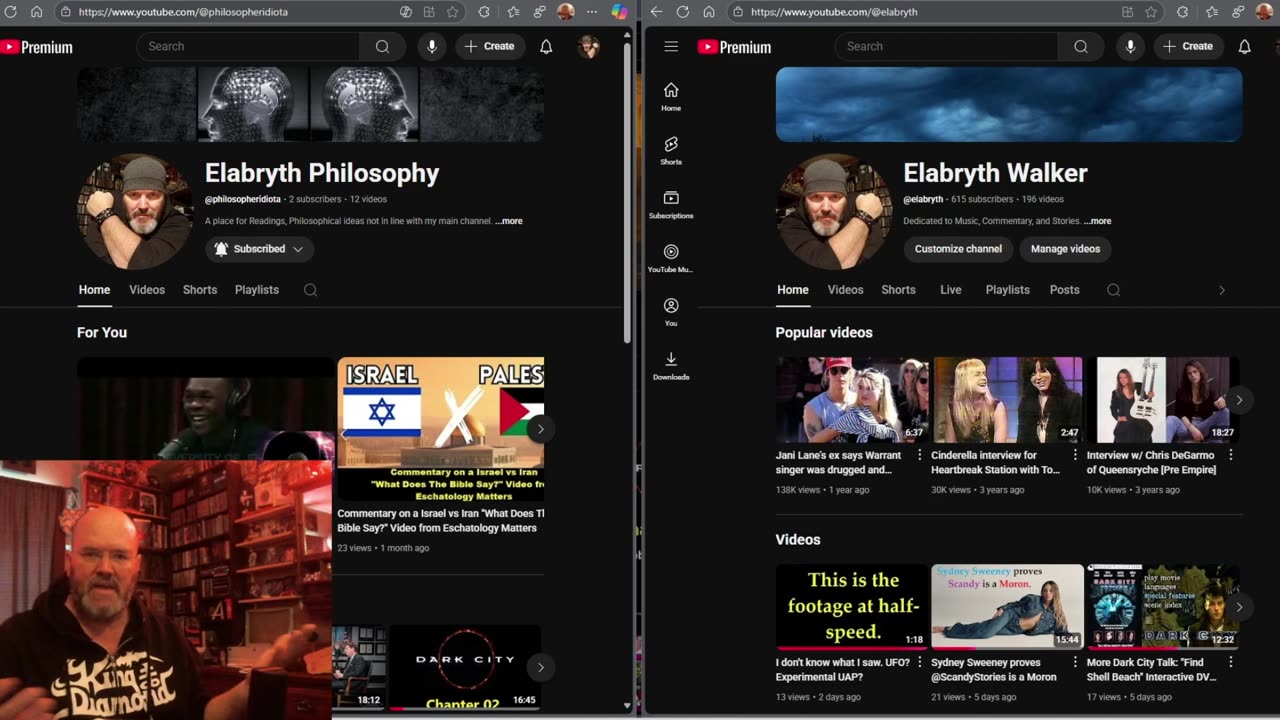Favorite the philosopheridiota page with the star icon
Image resolution: width=1280 pixels, height=720 pixels.
coord(453,12)
